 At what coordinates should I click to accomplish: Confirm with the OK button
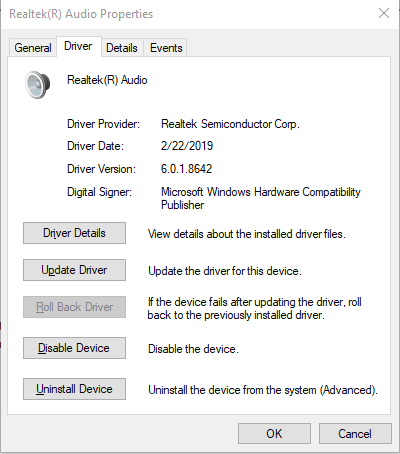tap(274, 434)
